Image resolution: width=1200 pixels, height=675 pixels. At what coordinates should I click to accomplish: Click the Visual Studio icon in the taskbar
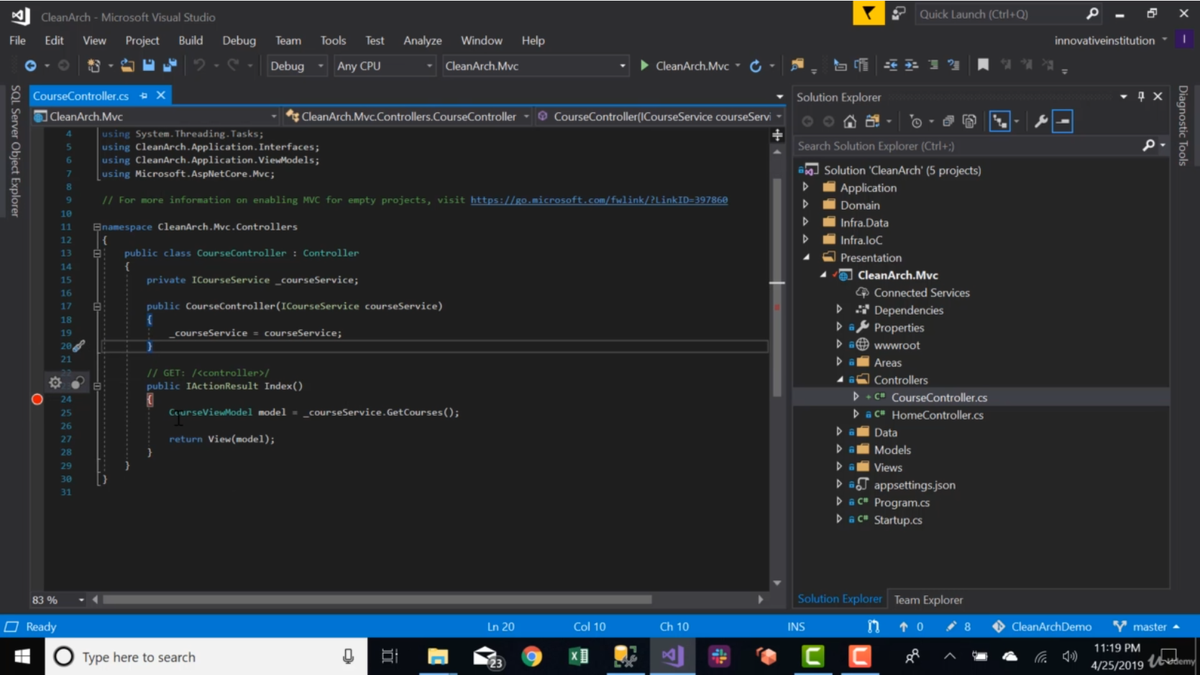(x=672, y=657)
